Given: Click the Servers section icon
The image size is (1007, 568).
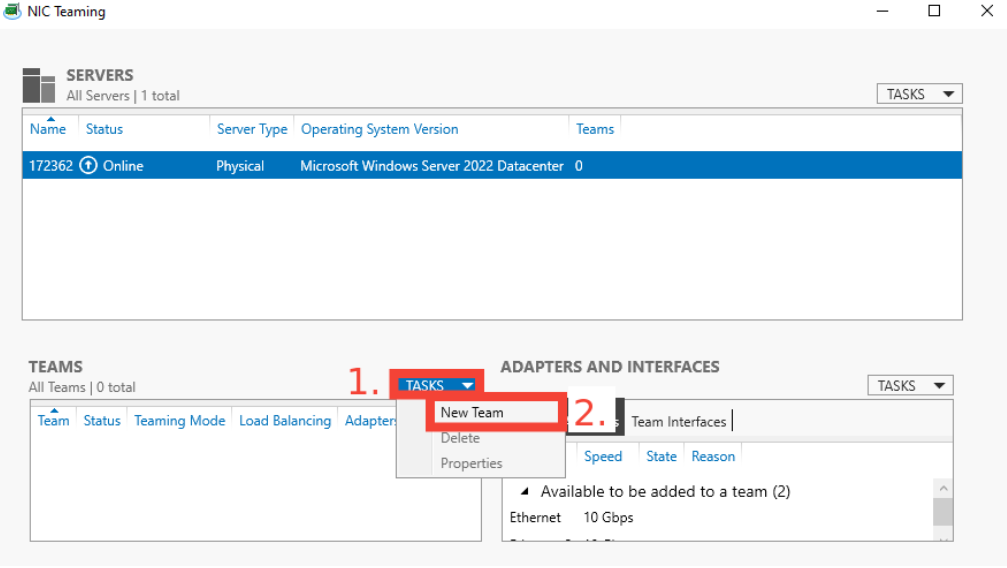Looking at the screenshot, I should coord(39,85).
